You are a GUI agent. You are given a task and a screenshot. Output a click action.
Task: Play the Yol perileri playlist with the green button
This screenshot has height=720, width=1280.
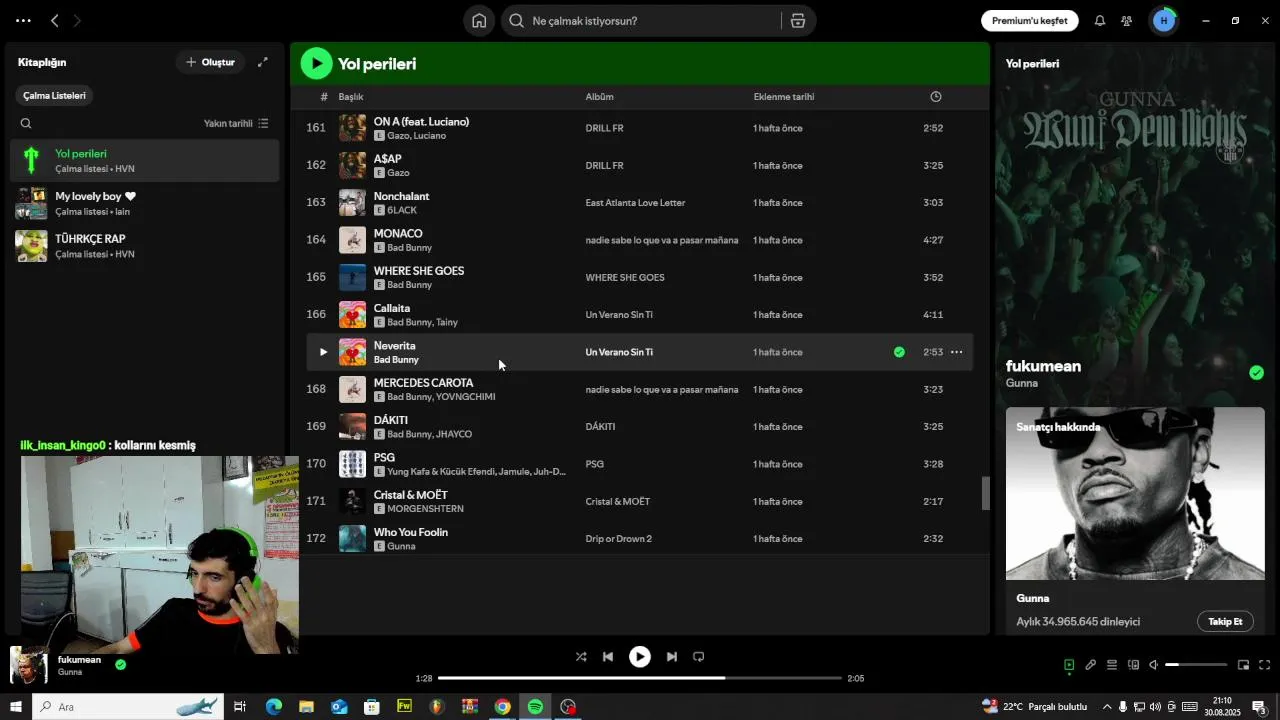coord(316,64)
